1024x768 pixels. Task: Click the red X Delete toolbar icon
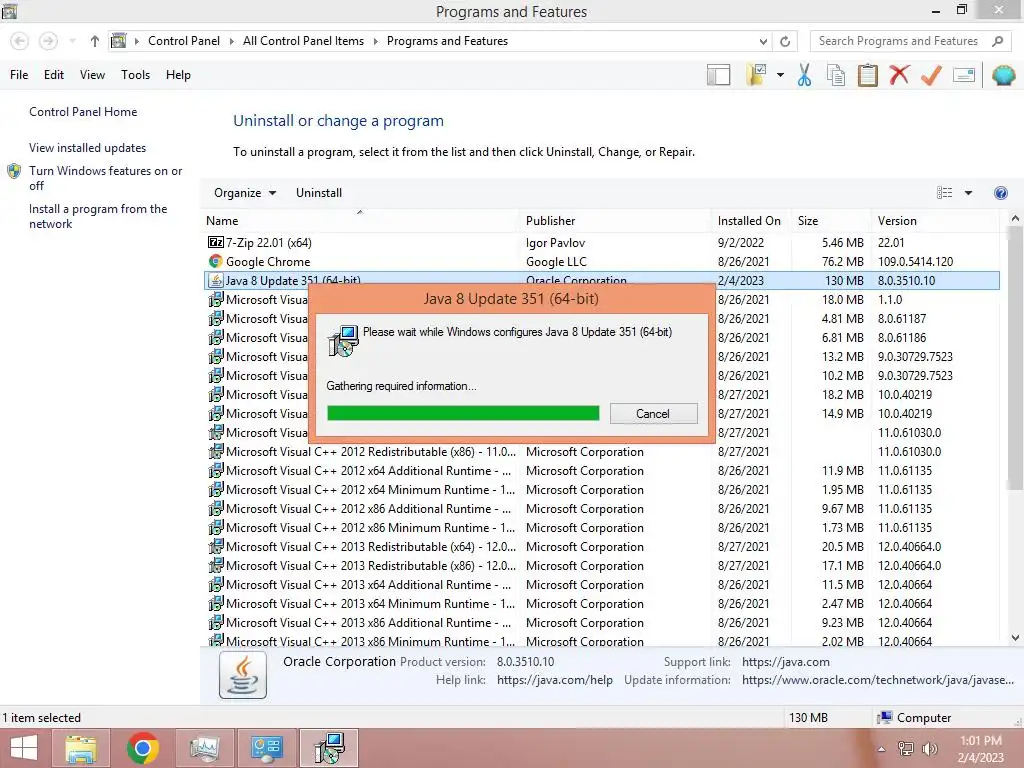(899, 75)
